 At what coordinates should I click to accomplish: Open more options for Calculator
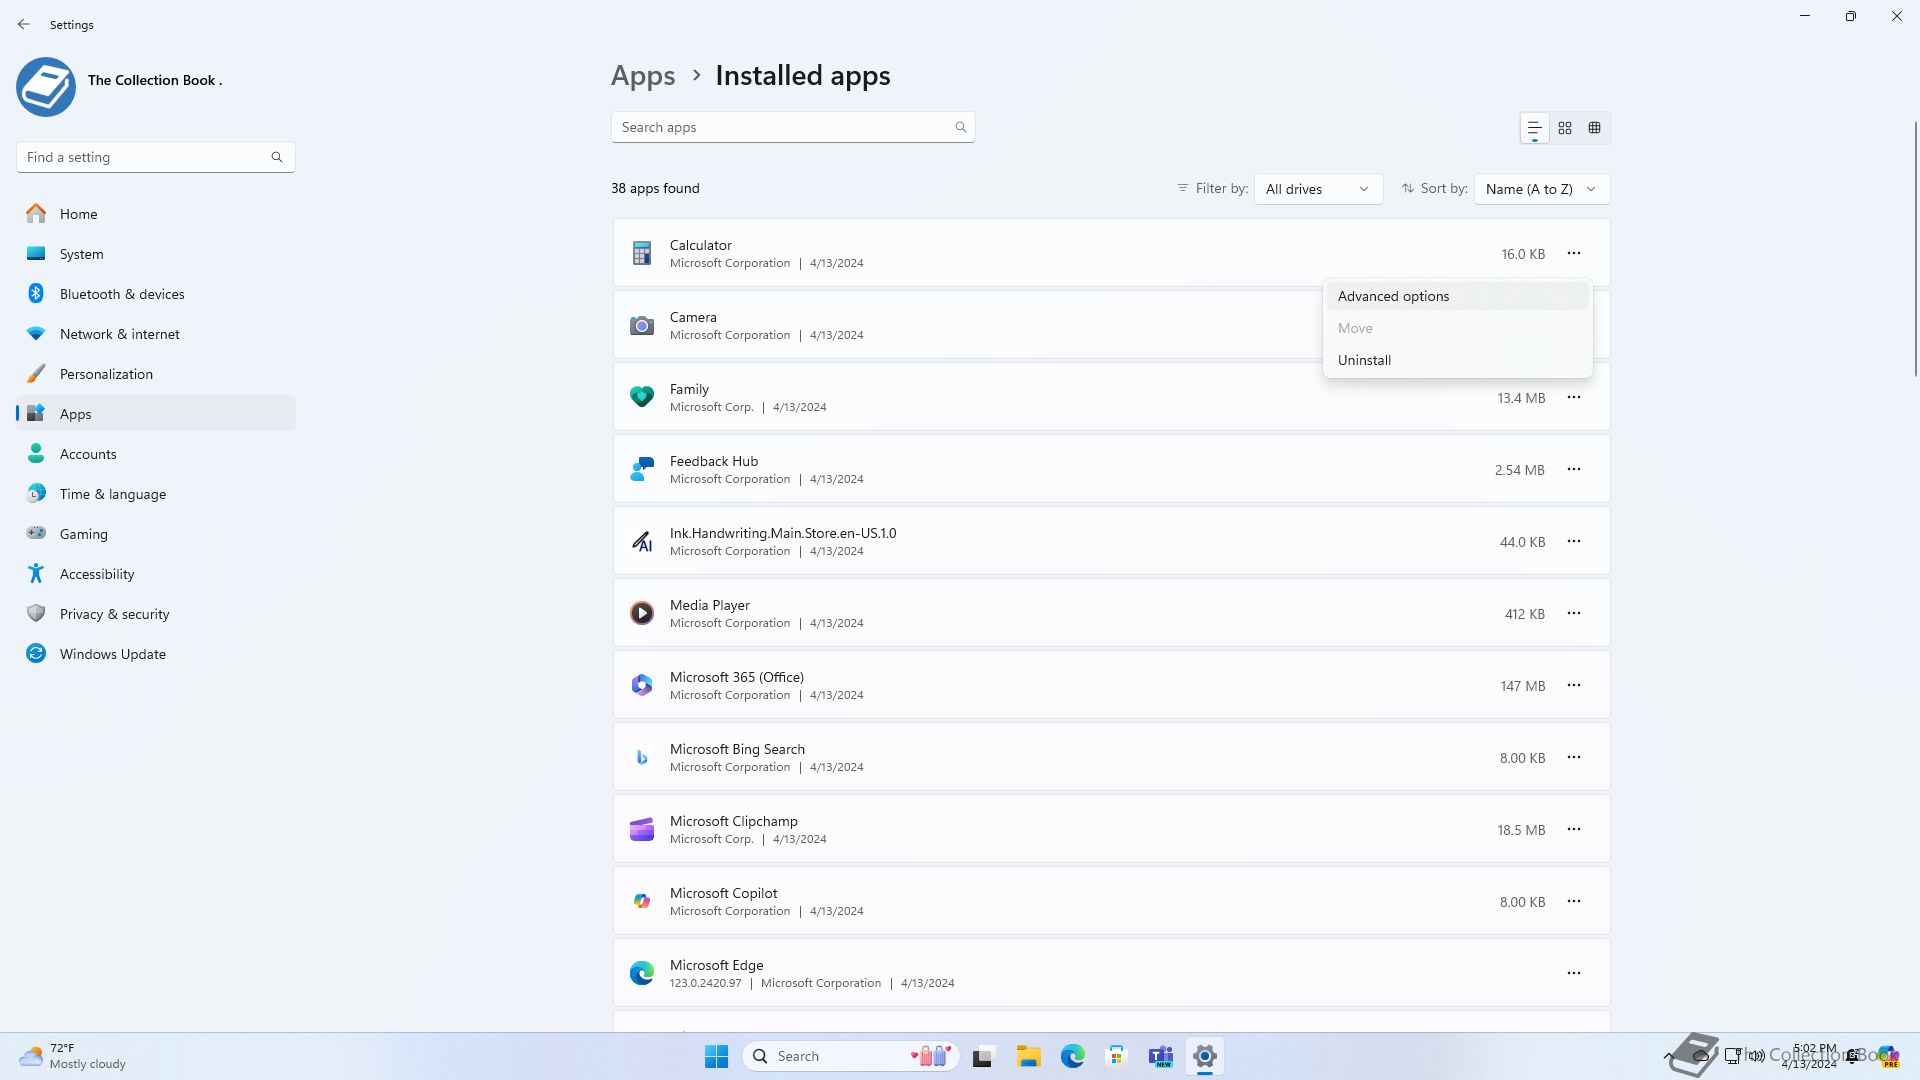1573,253
